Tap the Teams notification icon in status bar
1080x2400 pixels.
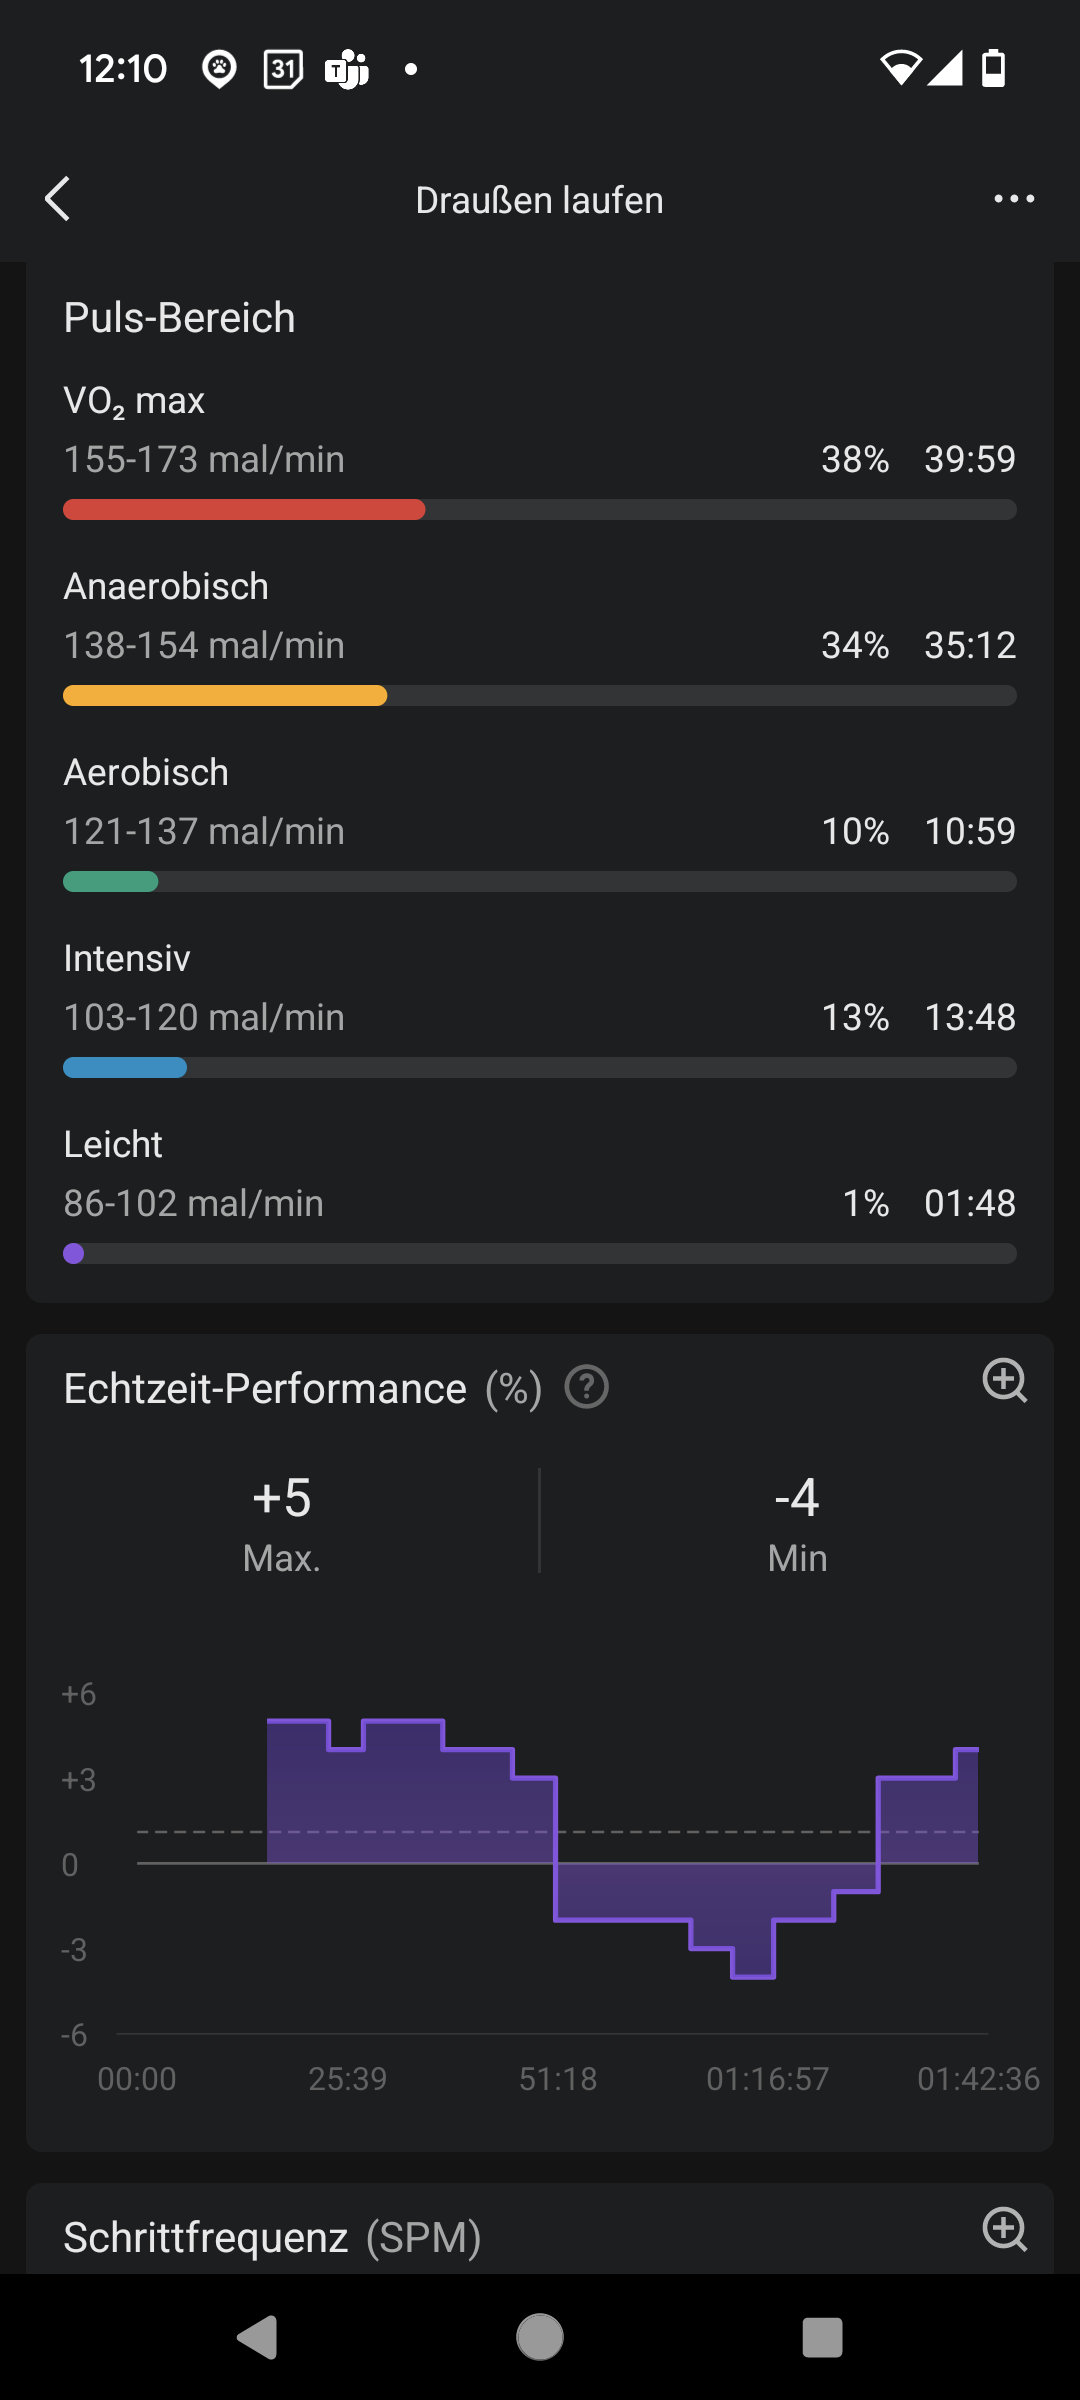tap(347, 69)
